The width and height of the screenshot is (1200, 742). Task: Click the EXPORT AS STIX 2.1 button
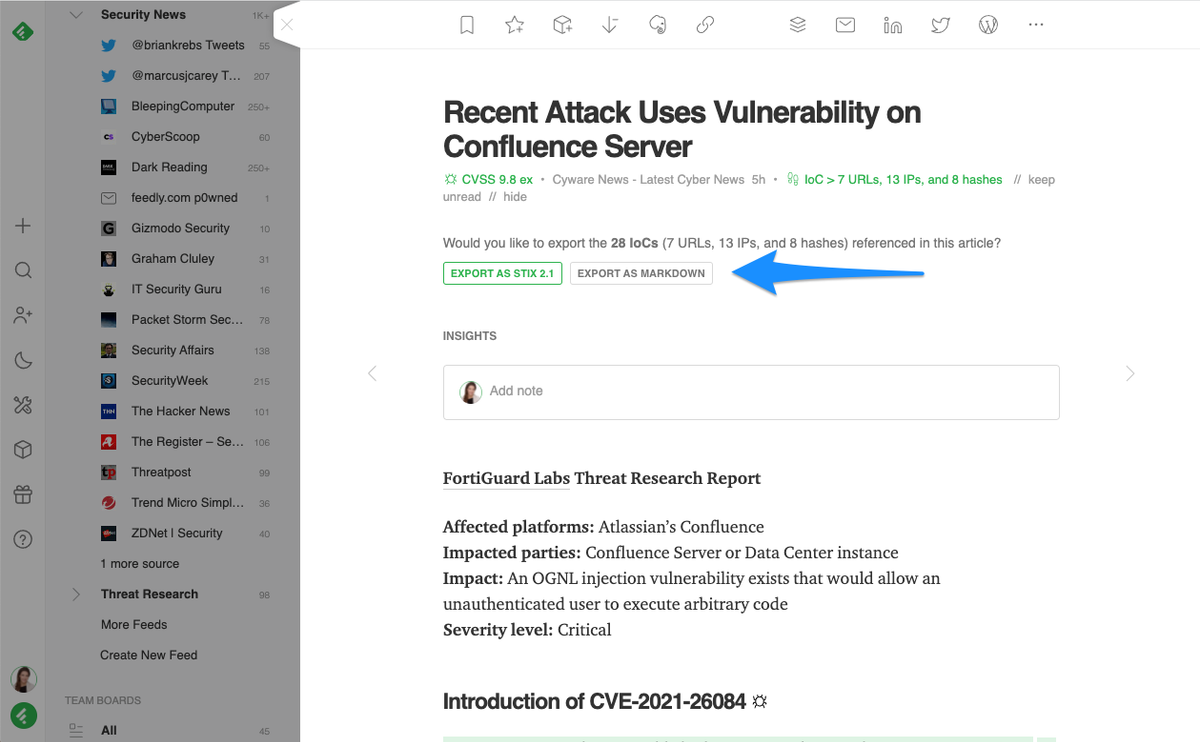[502, 272]
